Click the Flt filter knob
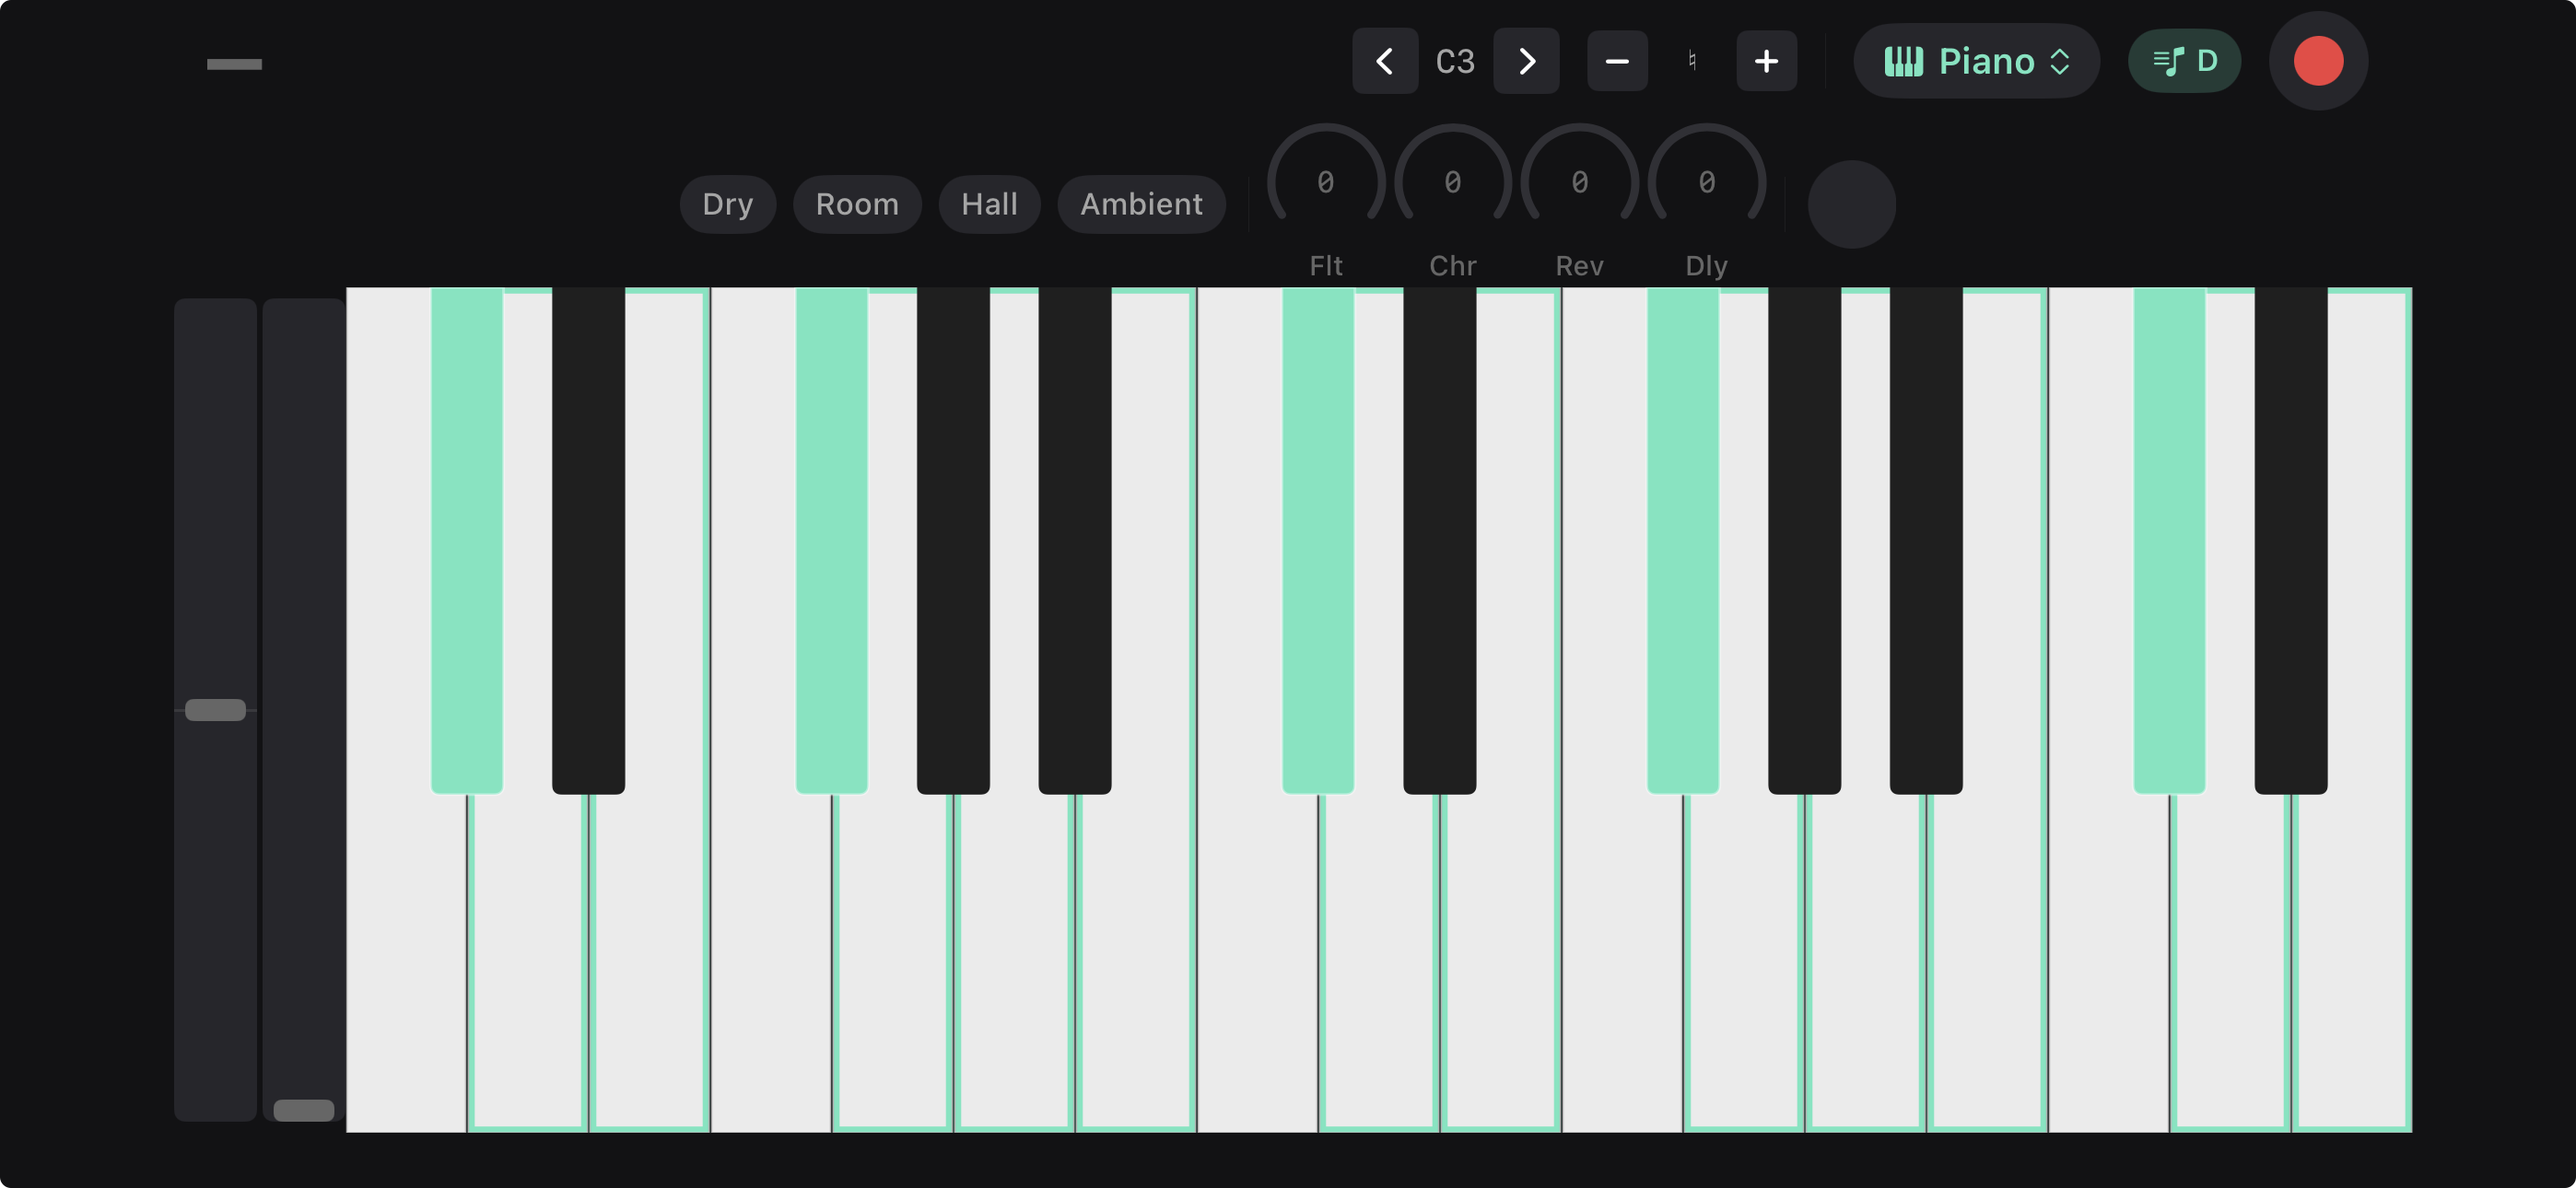This screenshot has height=1188, width=2576. [1325, 182]
